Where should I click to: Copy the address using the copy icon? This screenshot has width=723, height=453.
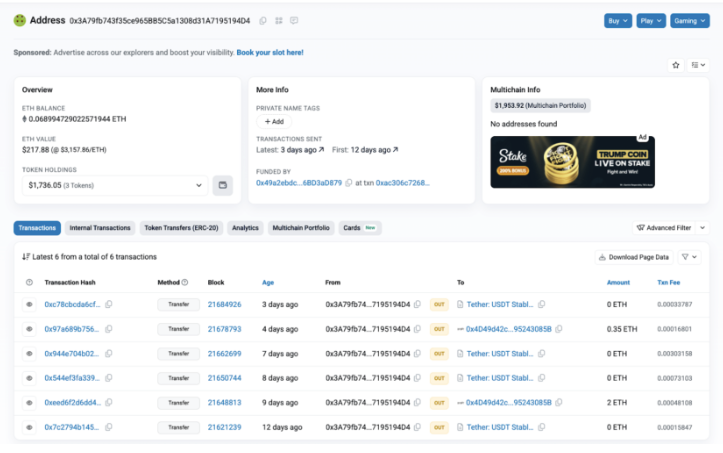point(263,21)
